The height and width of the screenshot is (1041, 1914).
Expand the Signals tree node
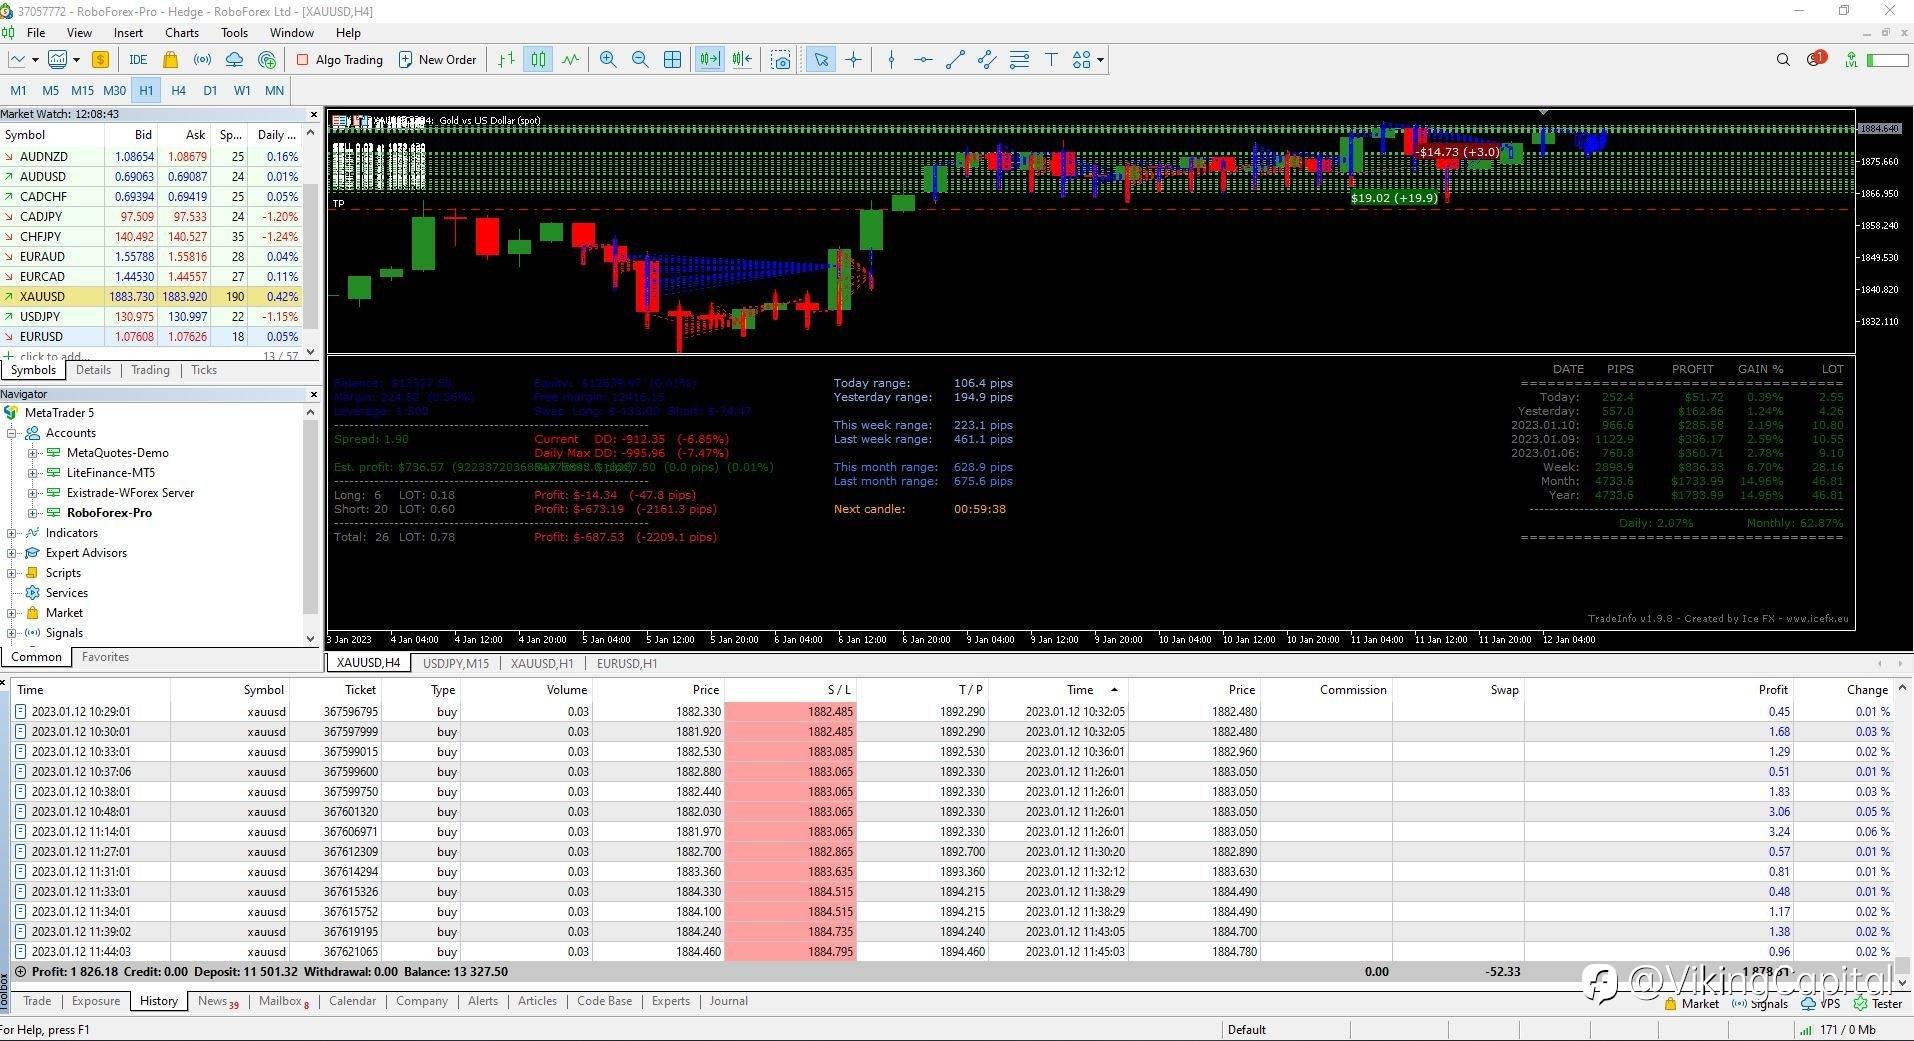[x=12, y=633]
